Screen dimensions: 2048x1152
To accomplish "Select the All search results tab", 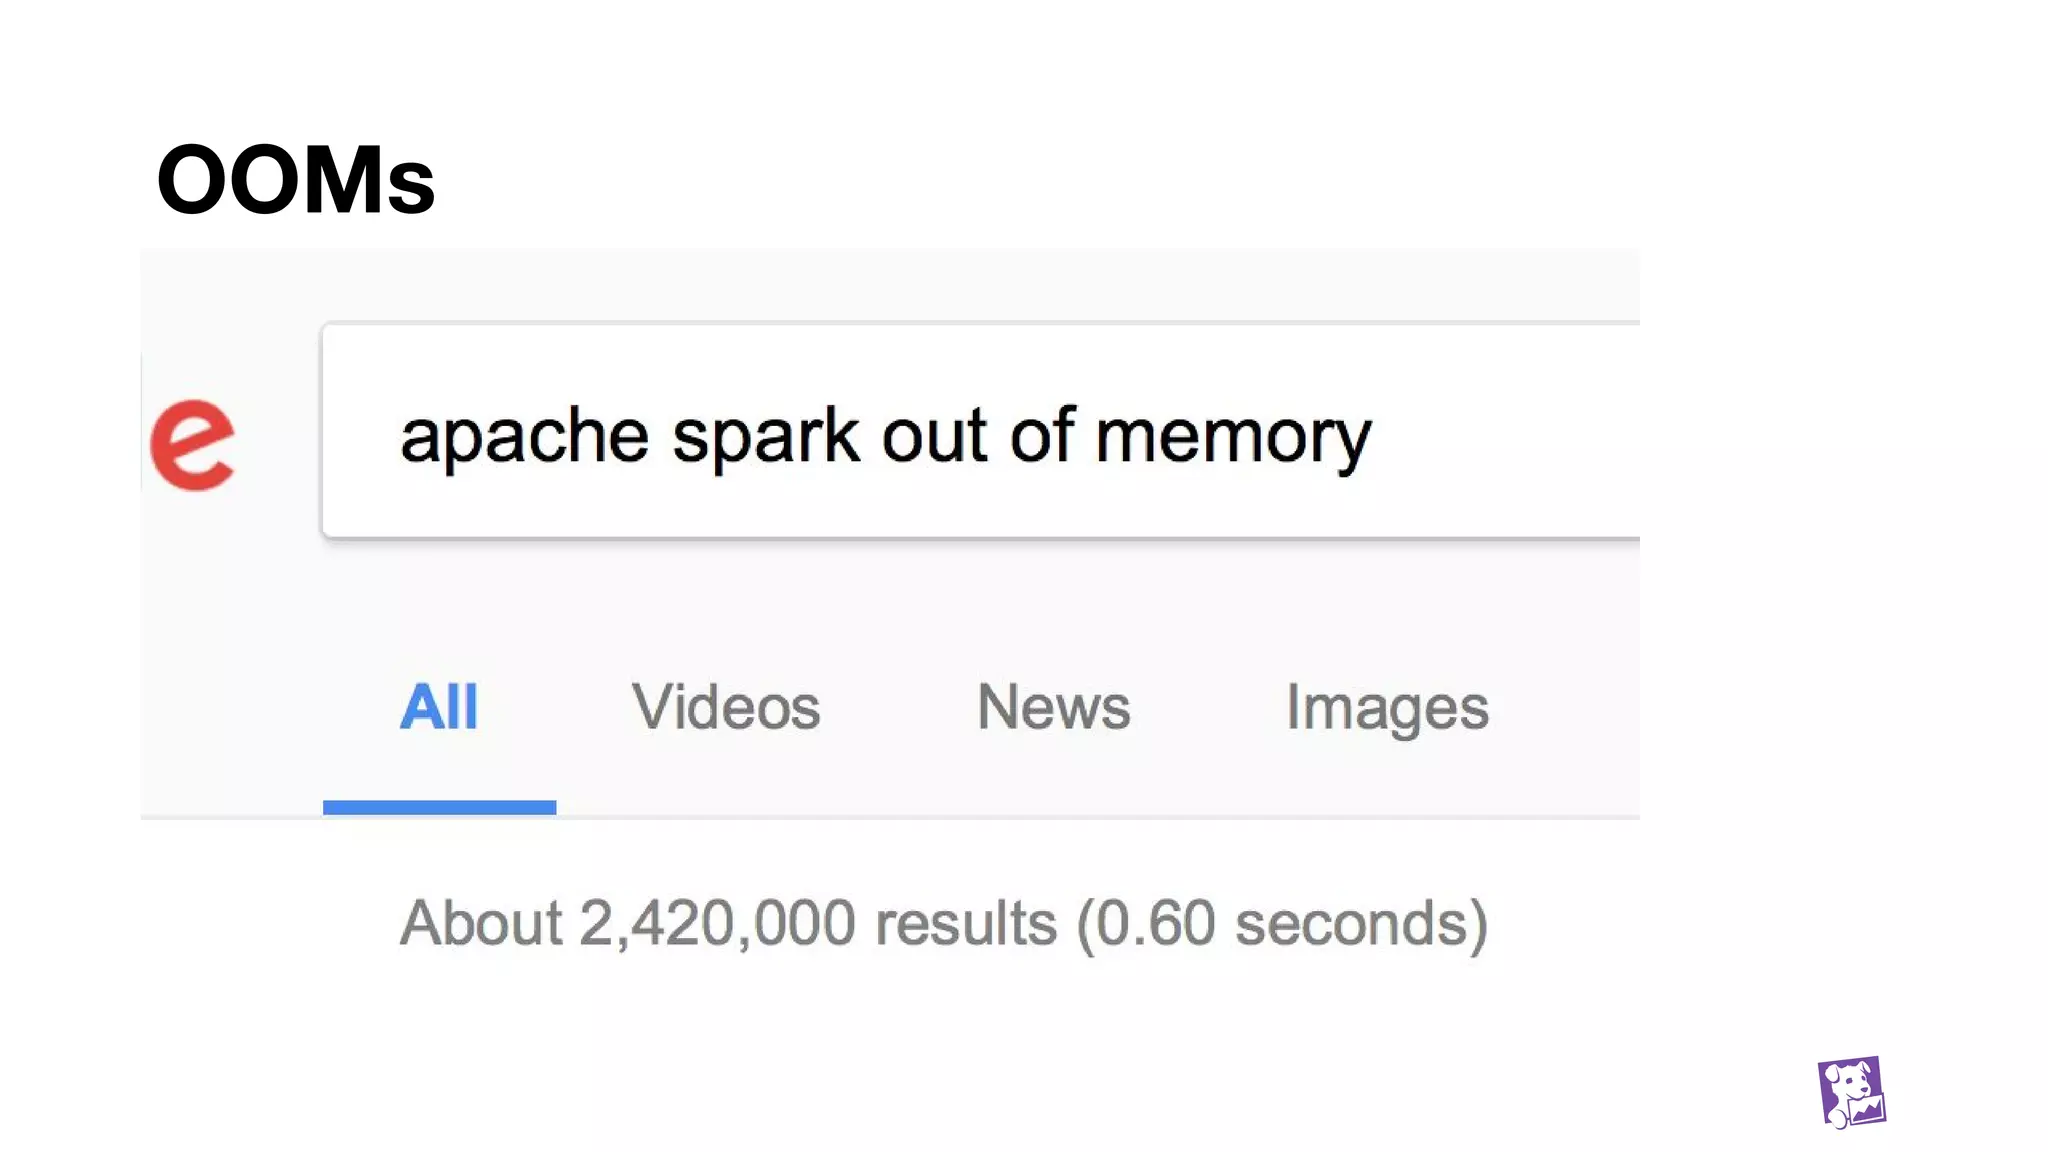I will (x=439, y=707).
